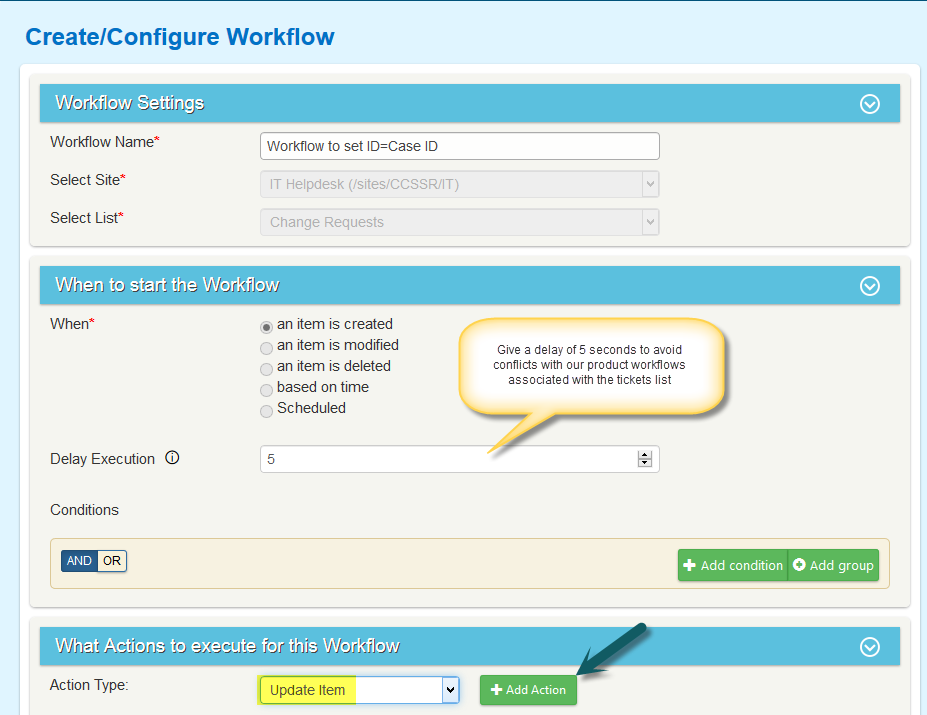
Task: Click the Delay Execution info icon
Action: [172, 459]
